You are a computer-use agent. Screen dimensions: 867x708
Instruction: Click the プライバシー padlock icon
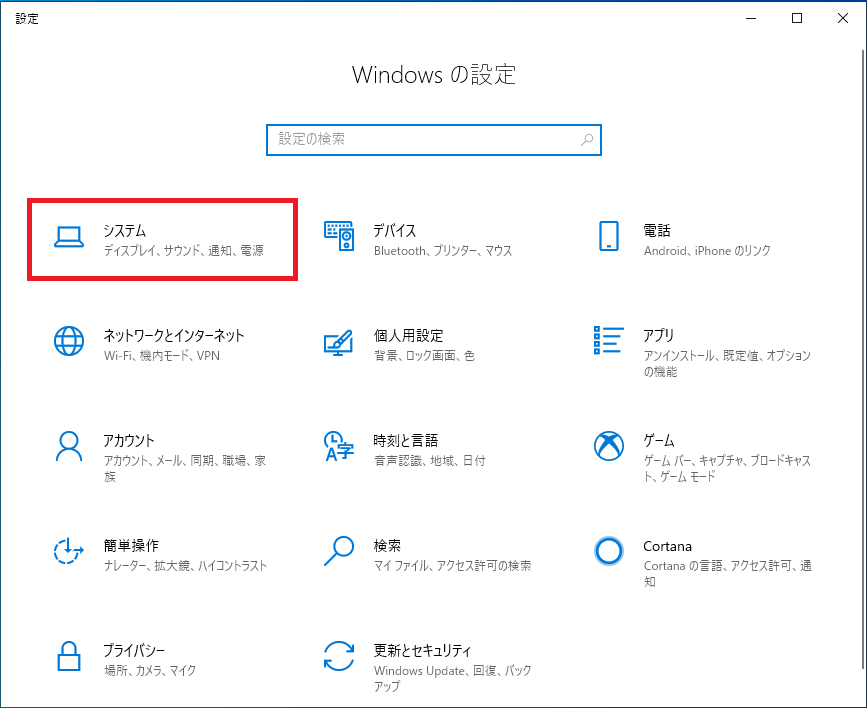(x=69, y=656)
